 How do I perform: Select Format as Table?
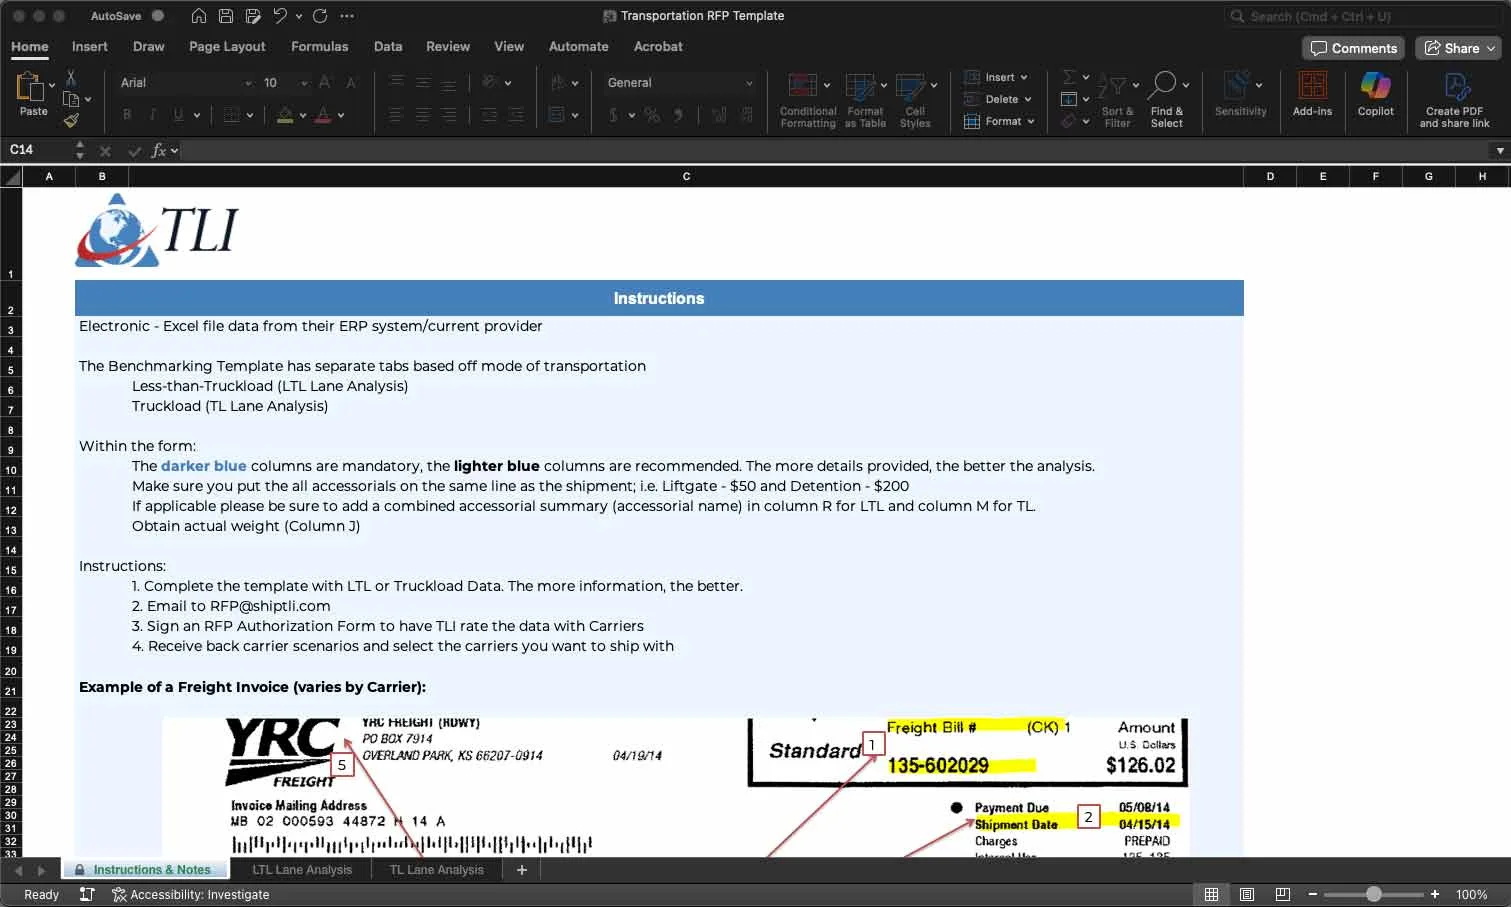(864, 99)
